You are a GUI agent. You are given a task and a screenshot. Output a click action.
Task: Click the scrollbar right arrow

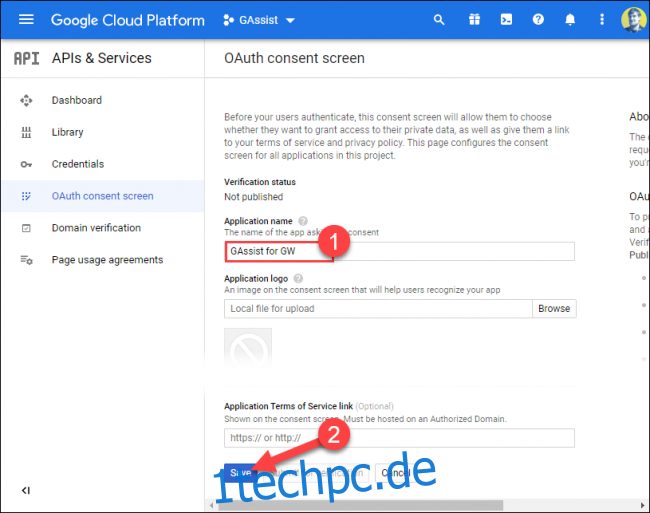point(643,506)
